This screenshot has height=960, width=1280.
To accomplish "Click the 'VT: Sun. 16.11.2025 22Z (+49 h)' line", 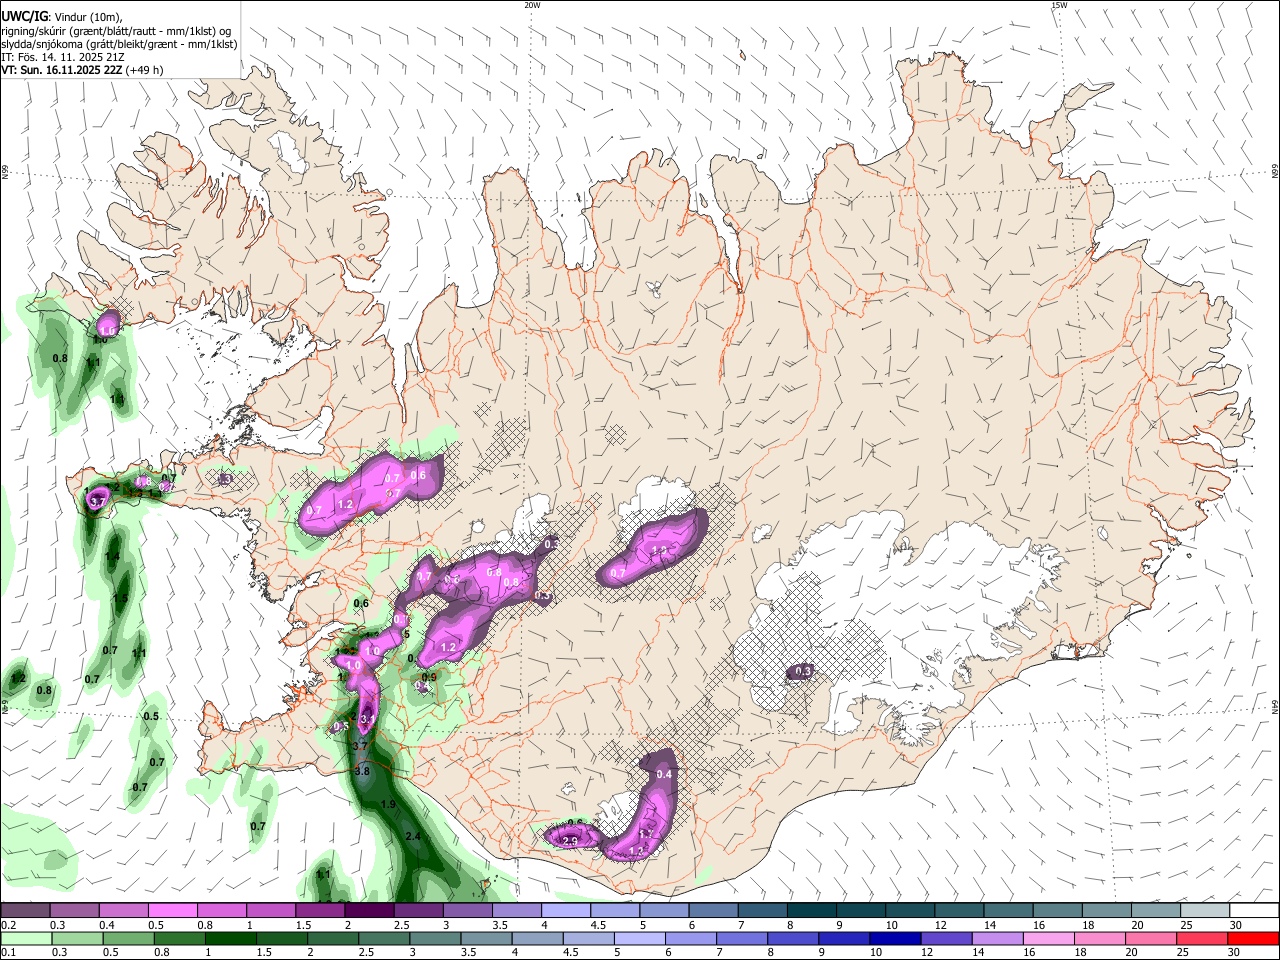I will coord(82,70).
